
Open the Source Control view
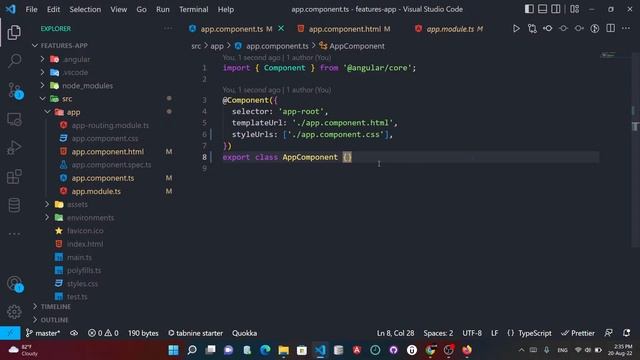tap(15, 91)
